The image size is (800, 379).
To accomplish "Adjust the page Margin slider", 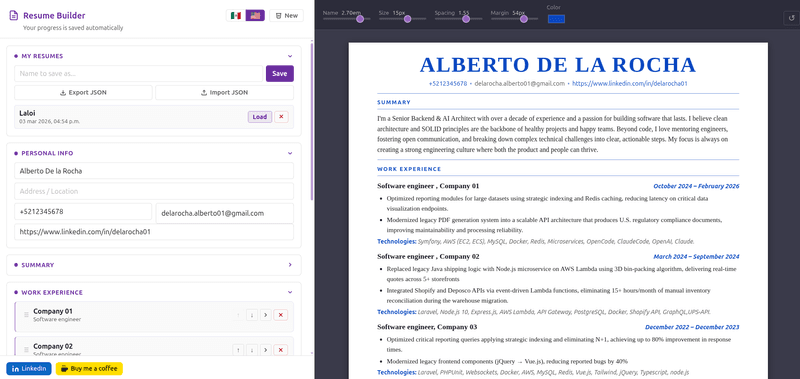I will pos(523,19).
